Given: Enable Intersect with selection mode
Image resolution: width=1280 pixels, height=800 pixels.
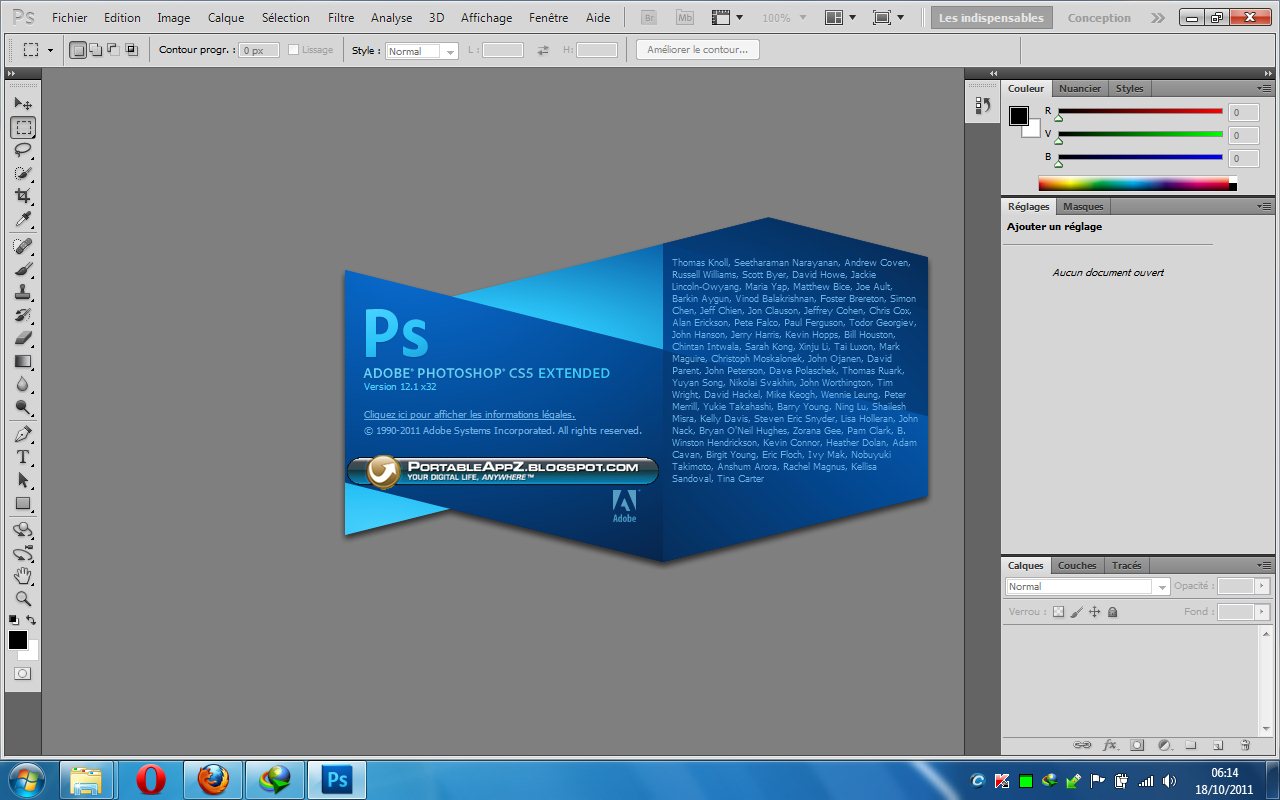Looking at the screenshot, I should click(130, 50).
